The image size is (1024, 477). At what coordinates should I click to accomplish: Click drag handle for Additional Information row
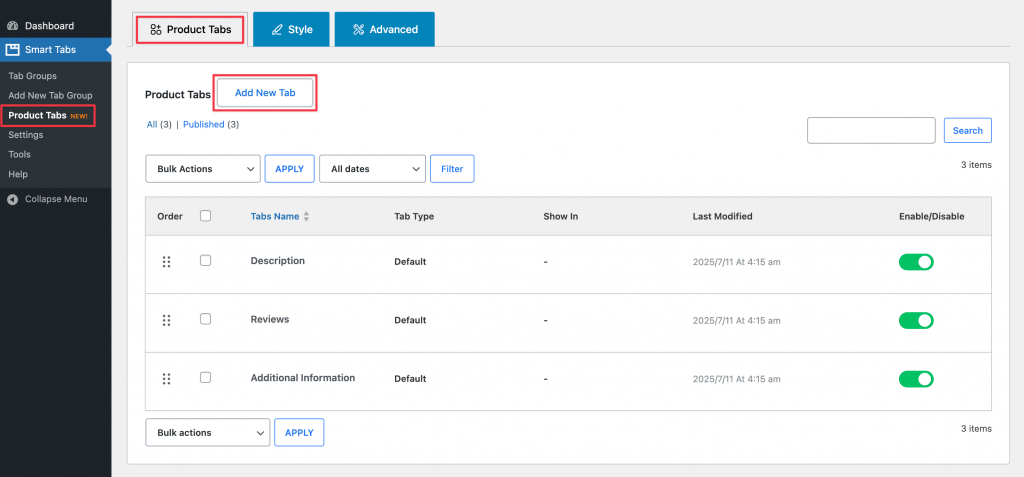(x=167, y=378)
